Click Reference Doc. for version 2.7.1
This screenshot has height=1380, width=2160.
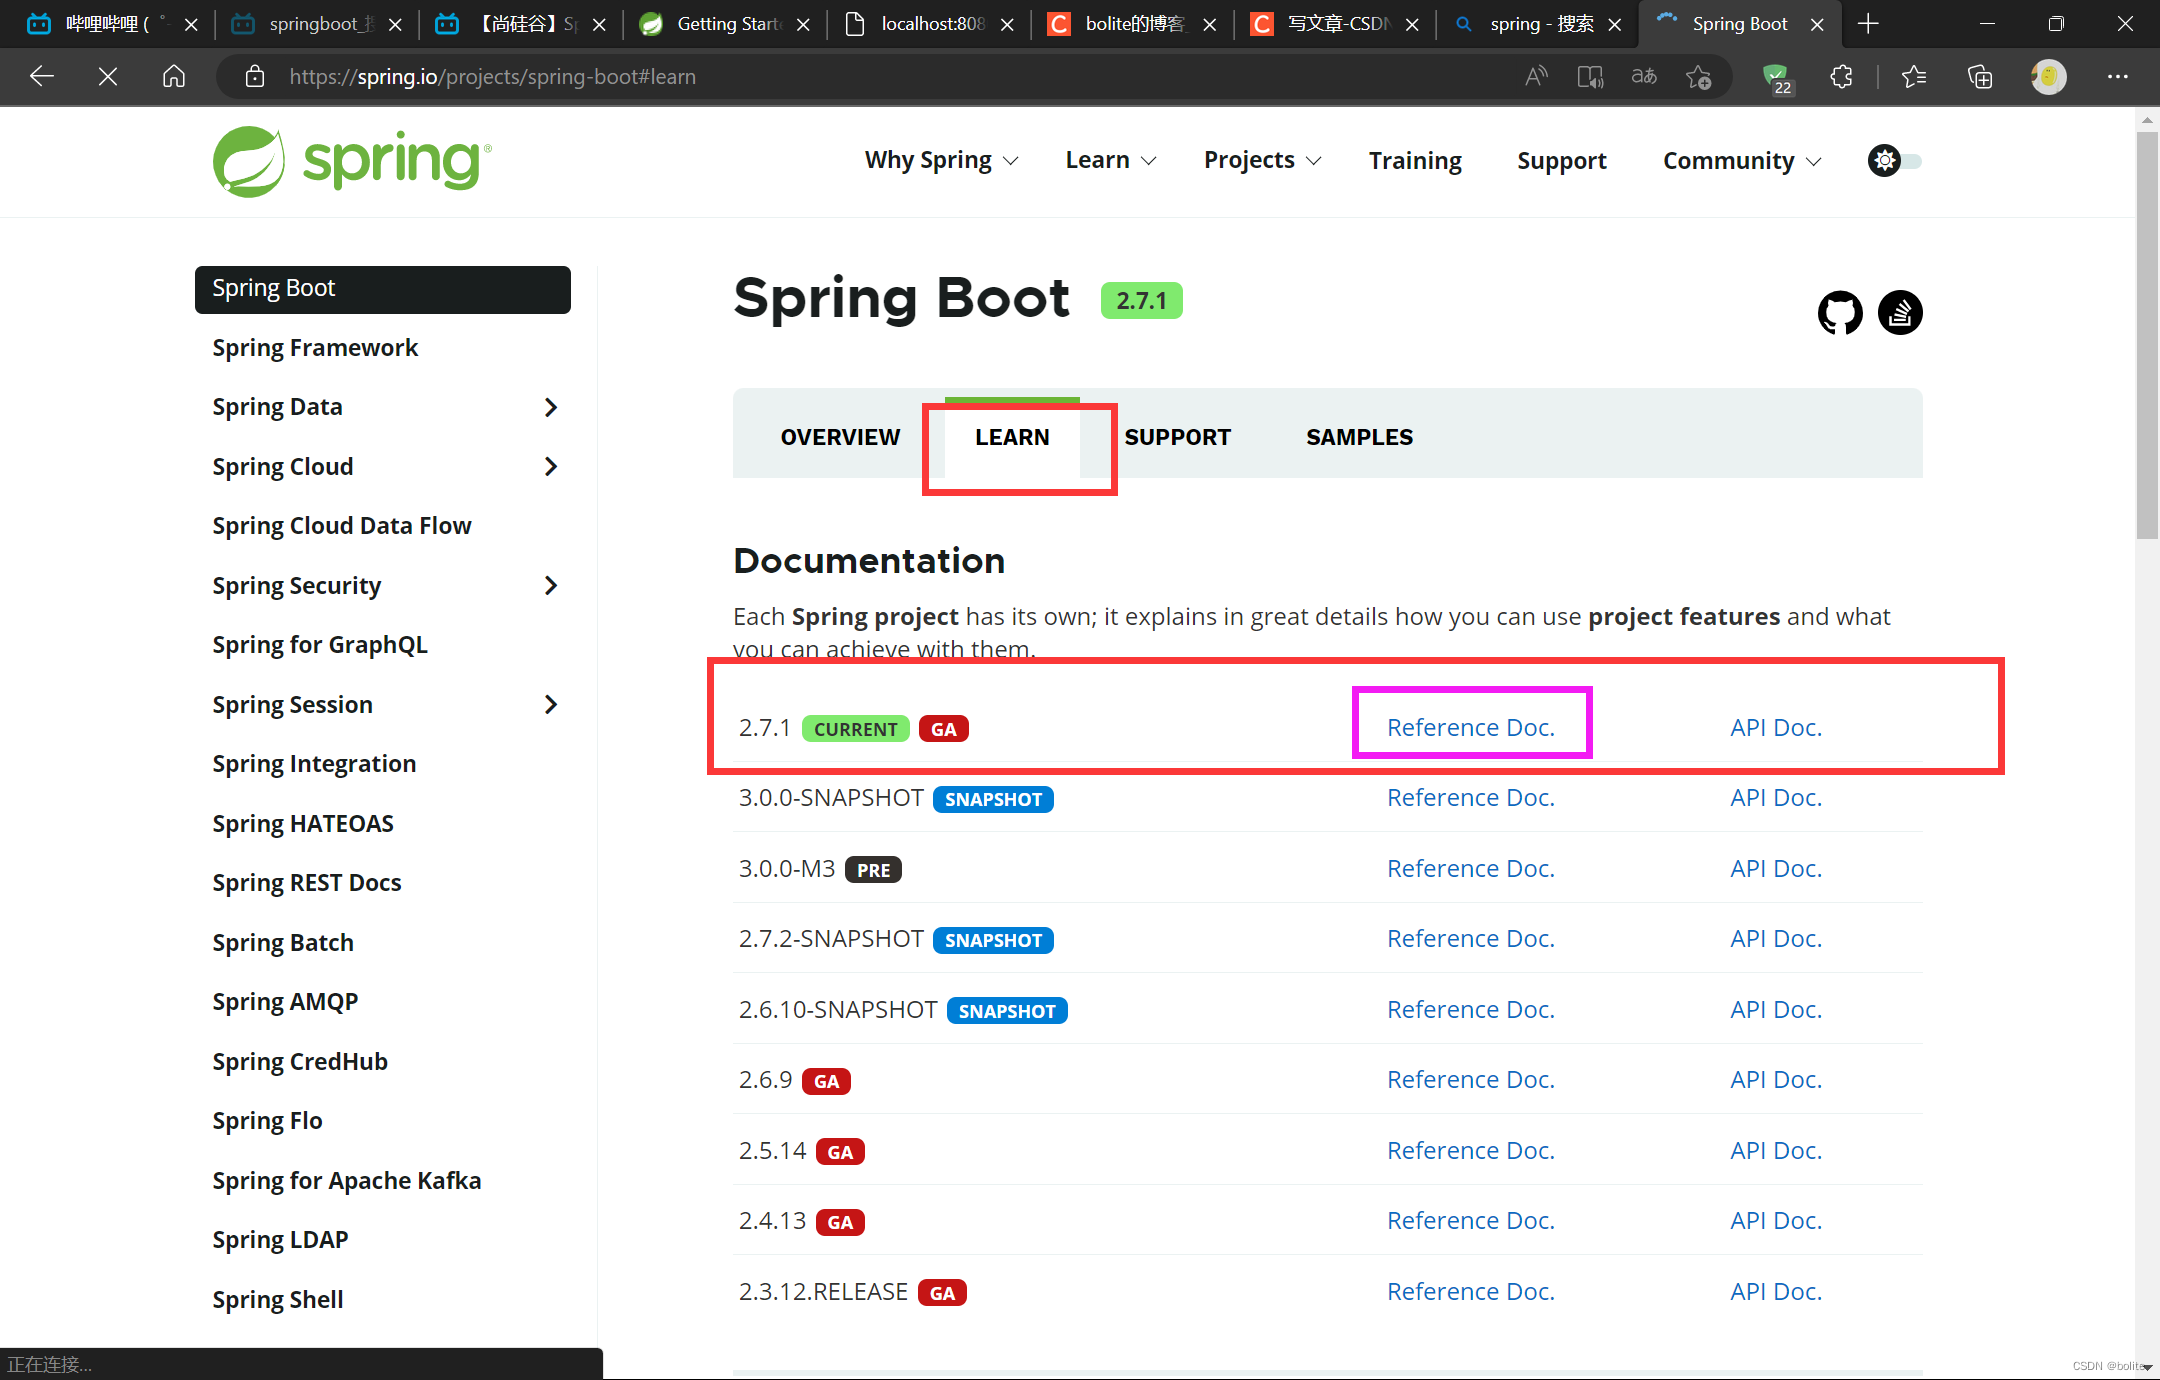pyautogui.click(x=1470, y=727)
